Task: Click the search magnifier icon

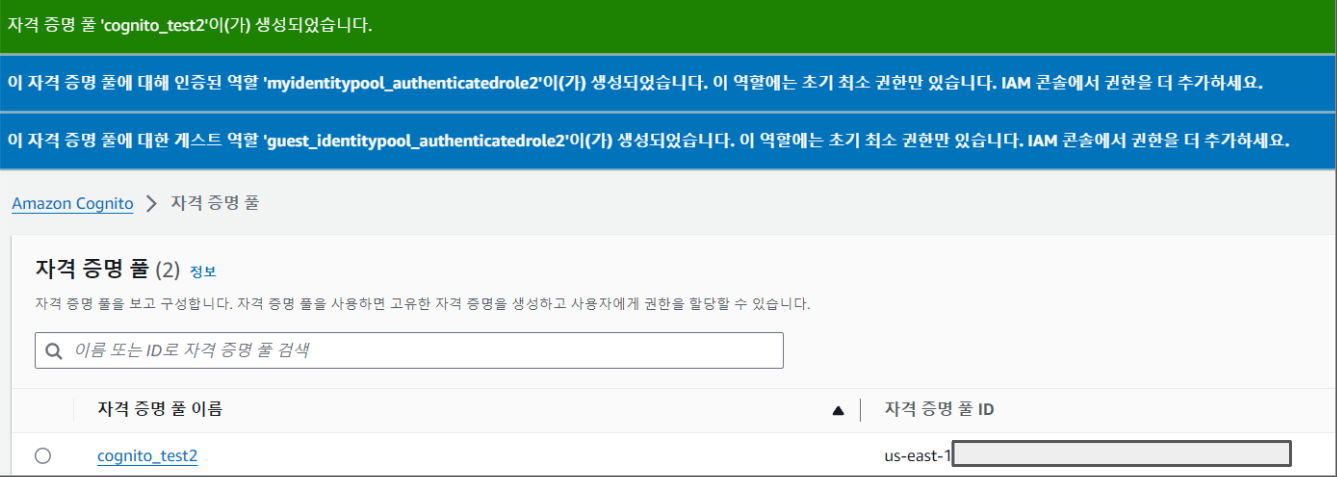Action: tap(54, 351)
